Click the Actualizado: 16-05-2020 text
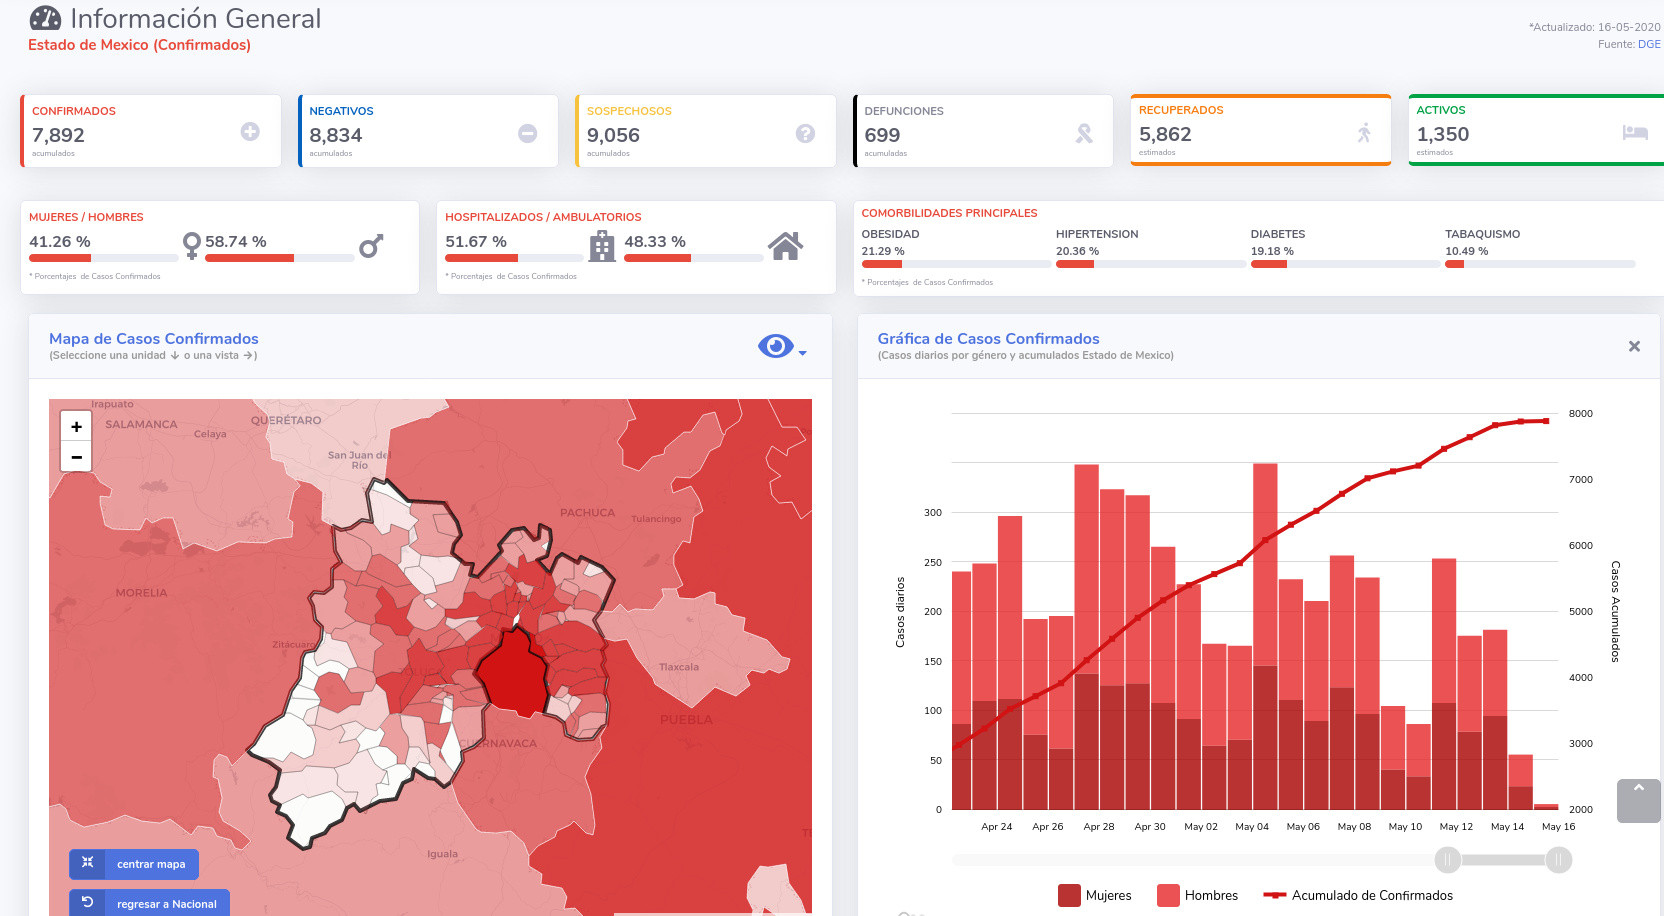 (1594, 27)
